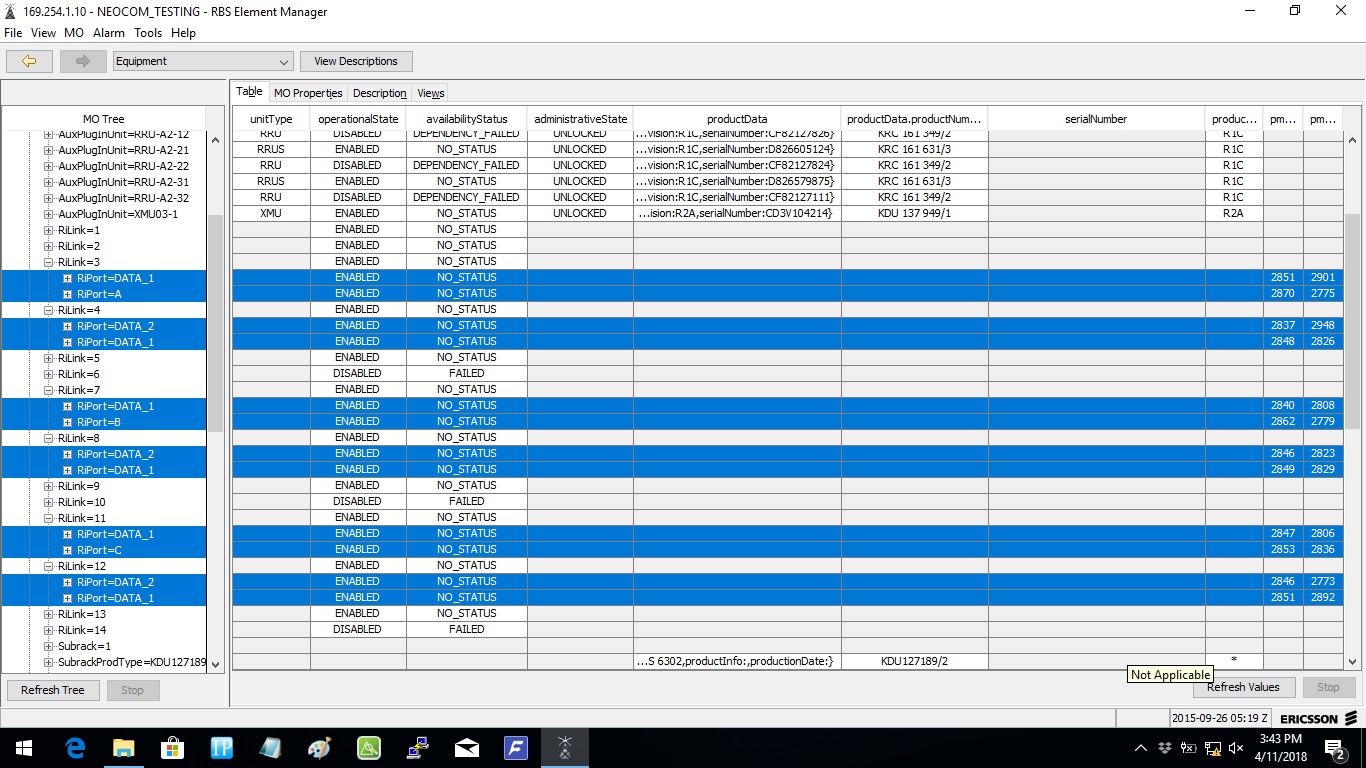
Task: Open the File menu
Action: [x=13, y=33]
